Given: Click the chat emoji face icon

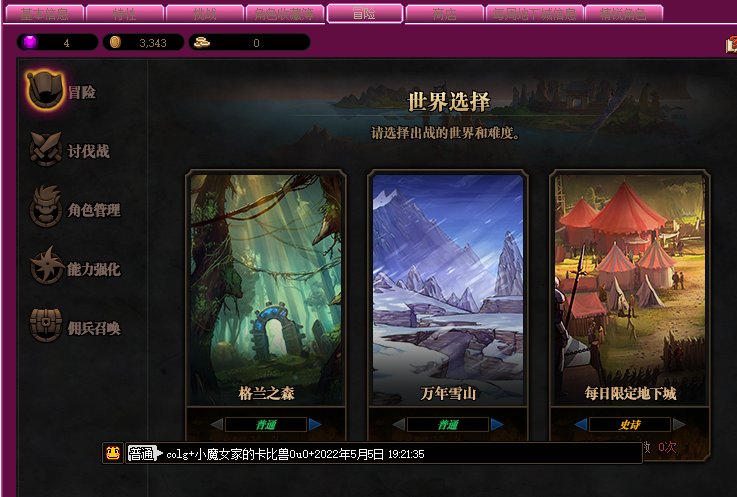Looking at the screenshot, I should point(113,453).
